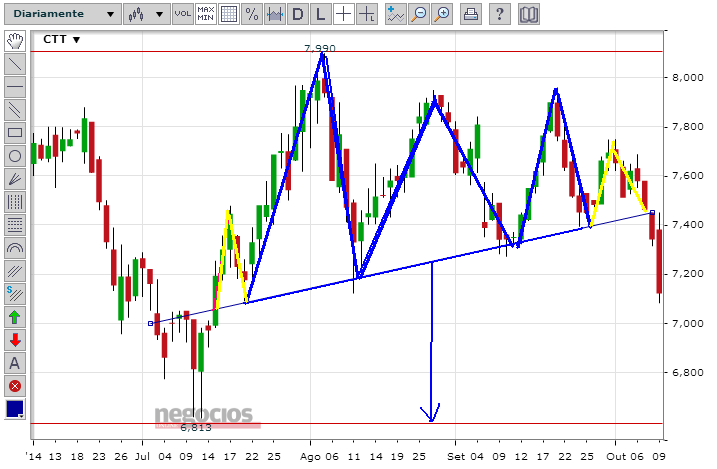Open the Diariamente period dropdown
This screenshot has height=469, width=717.
tap(63, 14)
